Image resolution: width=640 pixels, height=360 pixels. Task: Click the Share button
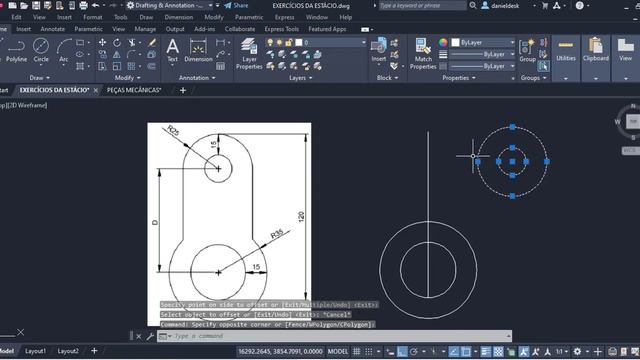[236, 6]
